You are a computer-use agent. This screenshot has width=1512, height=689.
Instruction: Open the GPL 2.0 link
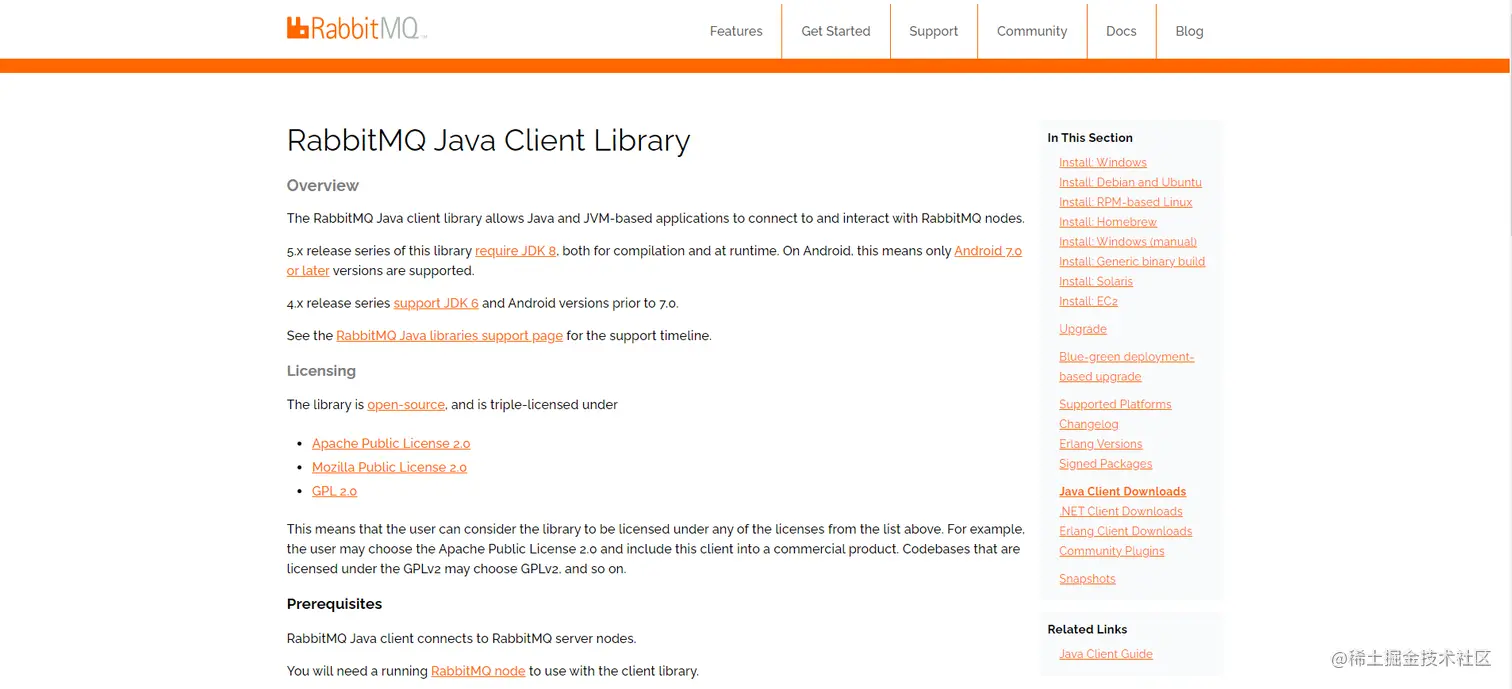[334, 491]
